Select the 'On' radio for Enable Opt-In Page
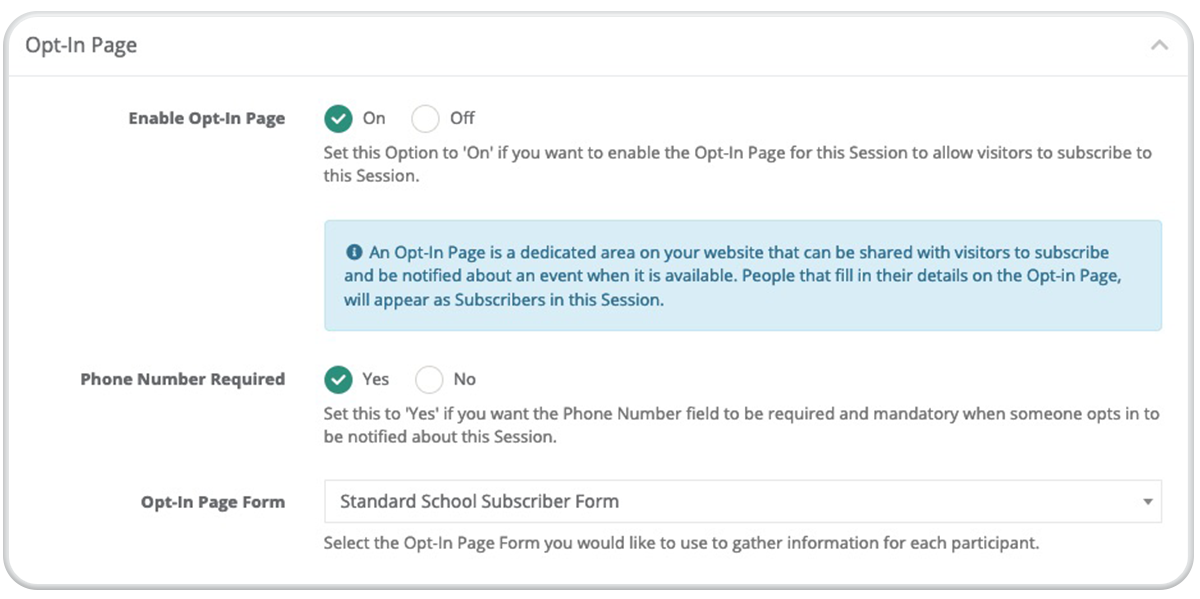 pyautogui.click(x=339, y=119)
